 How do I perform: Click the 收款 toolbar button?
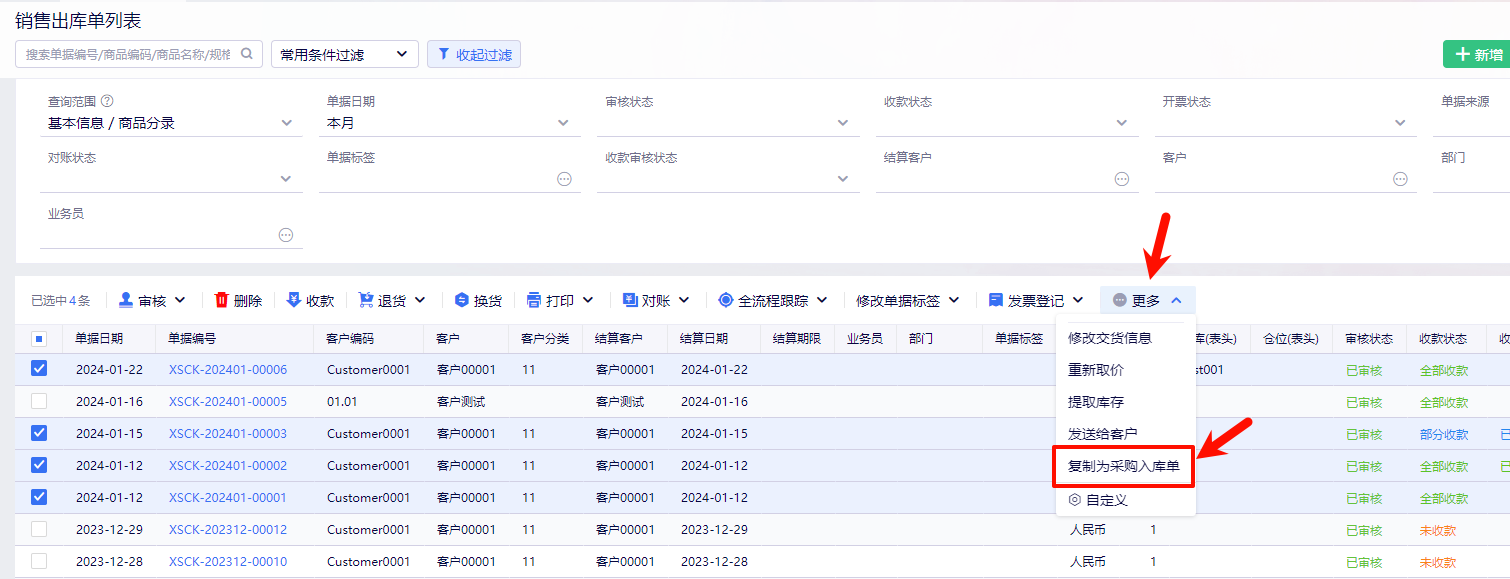[310, 300]
